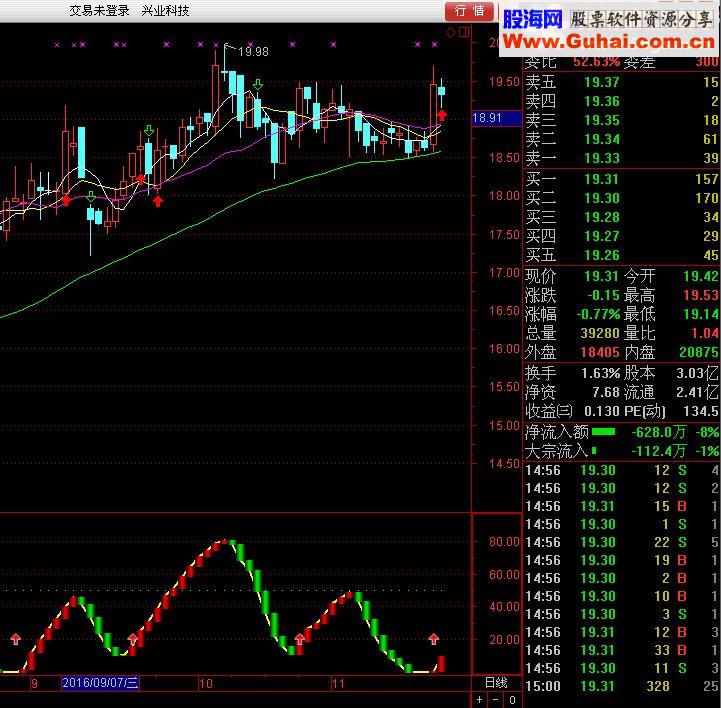The width and height of the screenshot is (721, 708).
Task: Click the -112.4万 block inflow amount
Action: point(659,451)
